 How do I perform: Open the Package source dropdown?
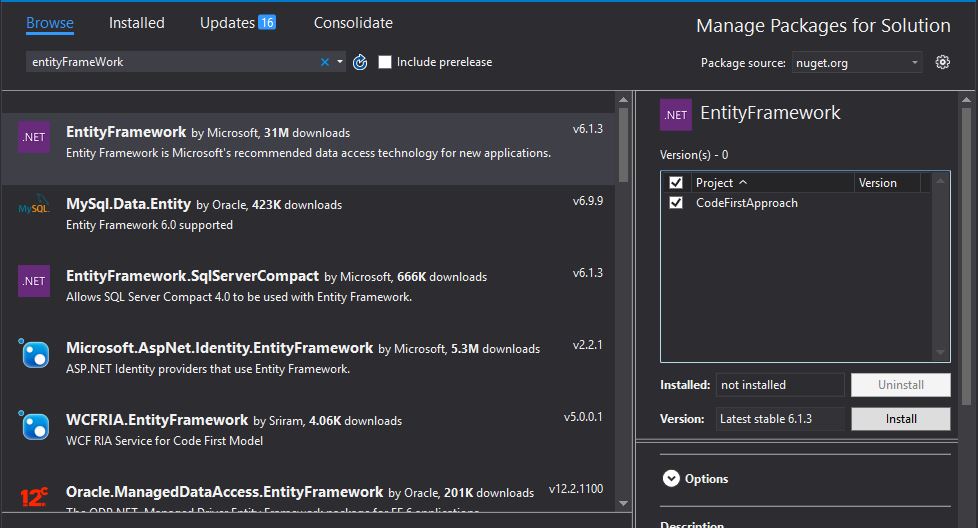(857, 63)
